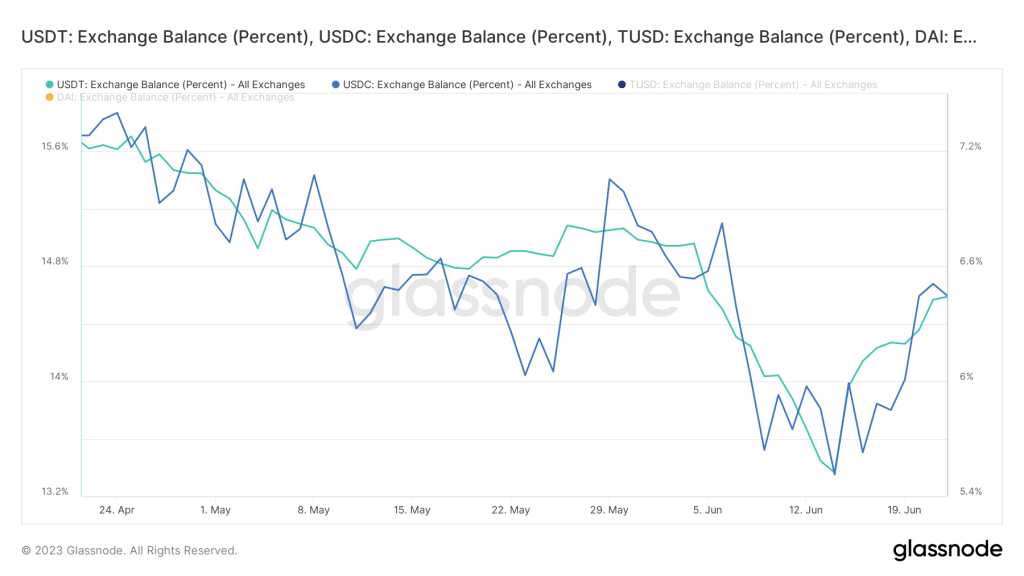Click the blue USDC legend dot
1024x576 pixels.
pos(336,85)
